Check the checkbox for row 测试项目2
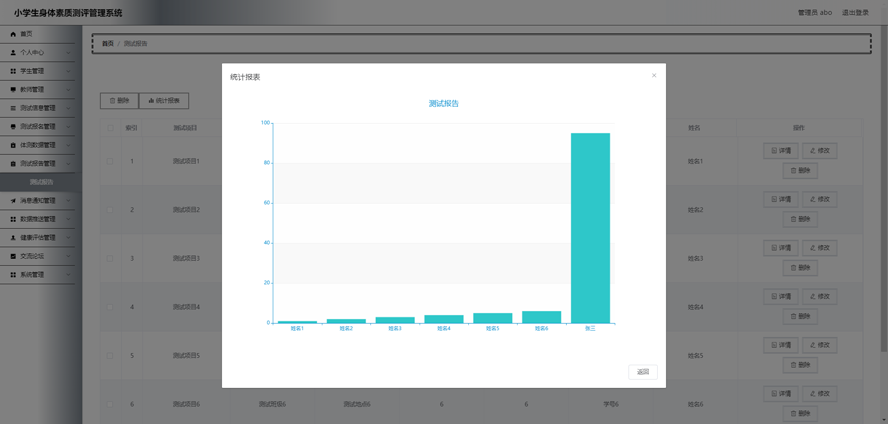The width and height of the screenshot is (888, 424). point(110,210)
